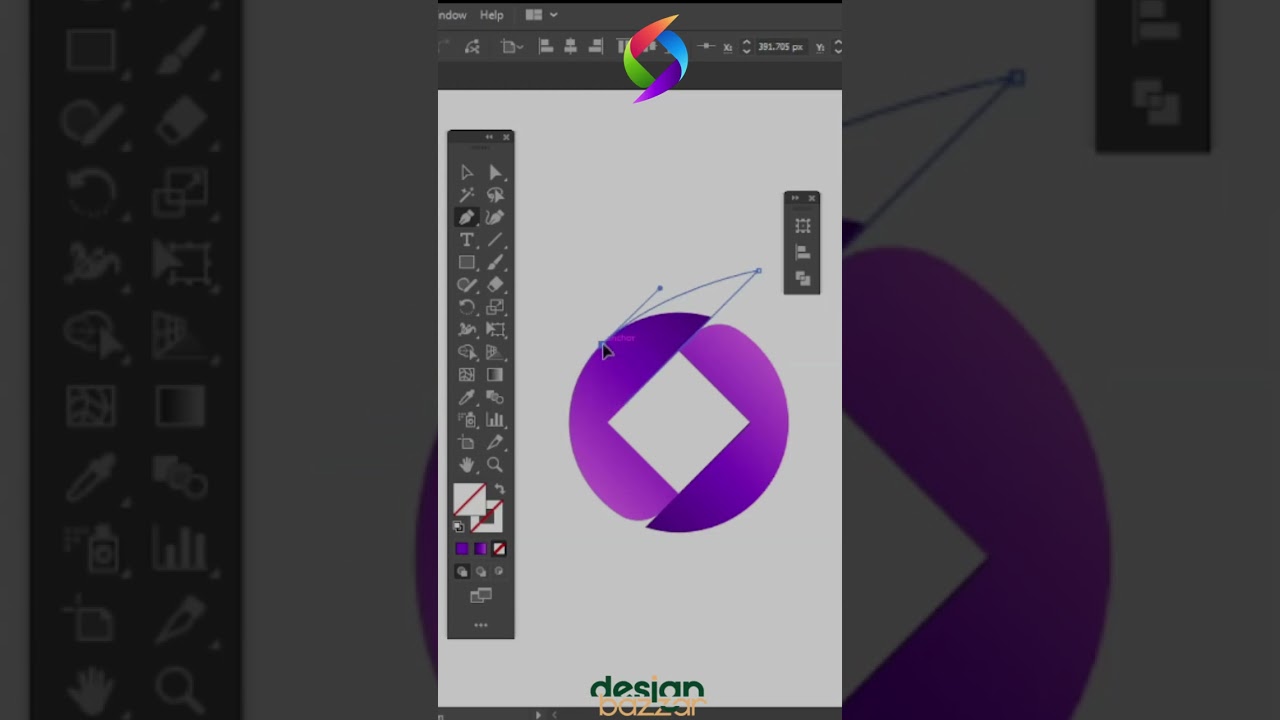Select the Rectangle tool
The image size is (1280, 720).
467,262
